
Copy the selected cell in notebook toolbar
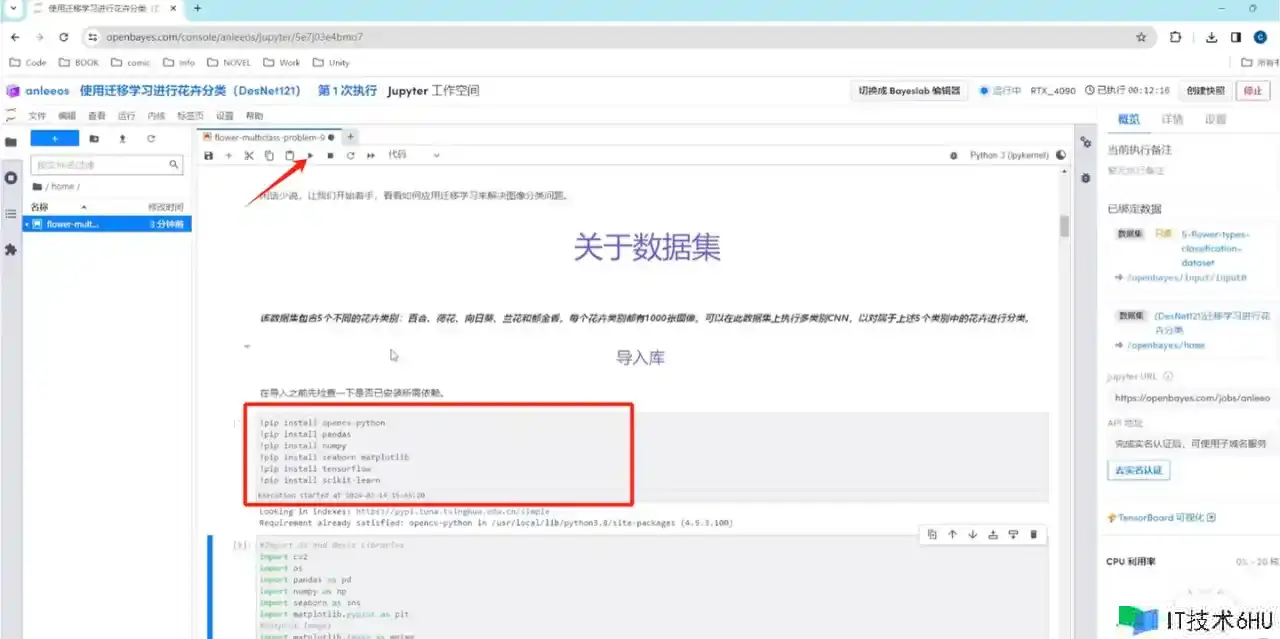[x=269, y=155]
